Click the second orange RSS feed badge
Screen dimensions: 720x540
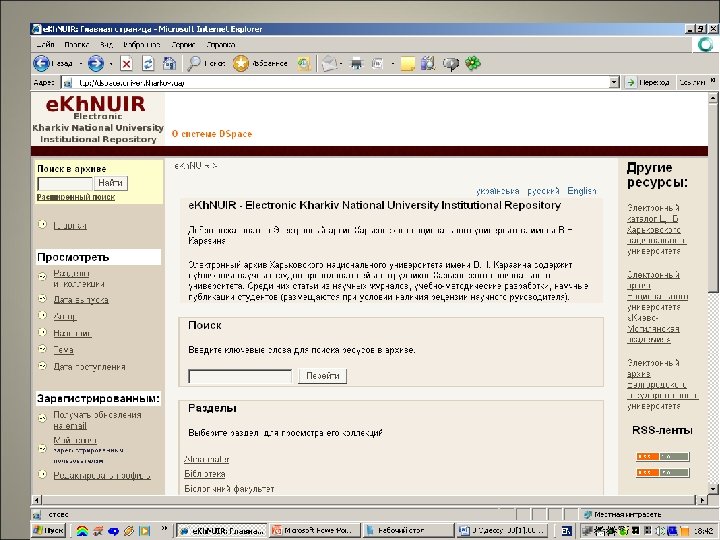coord(663,472)
